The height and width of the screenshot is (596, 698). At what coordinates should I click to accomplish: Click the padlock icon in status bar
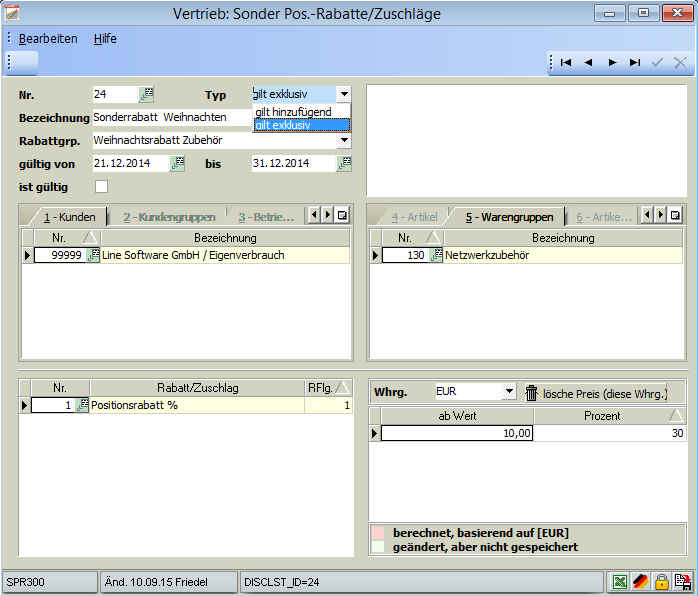[661, 582]
